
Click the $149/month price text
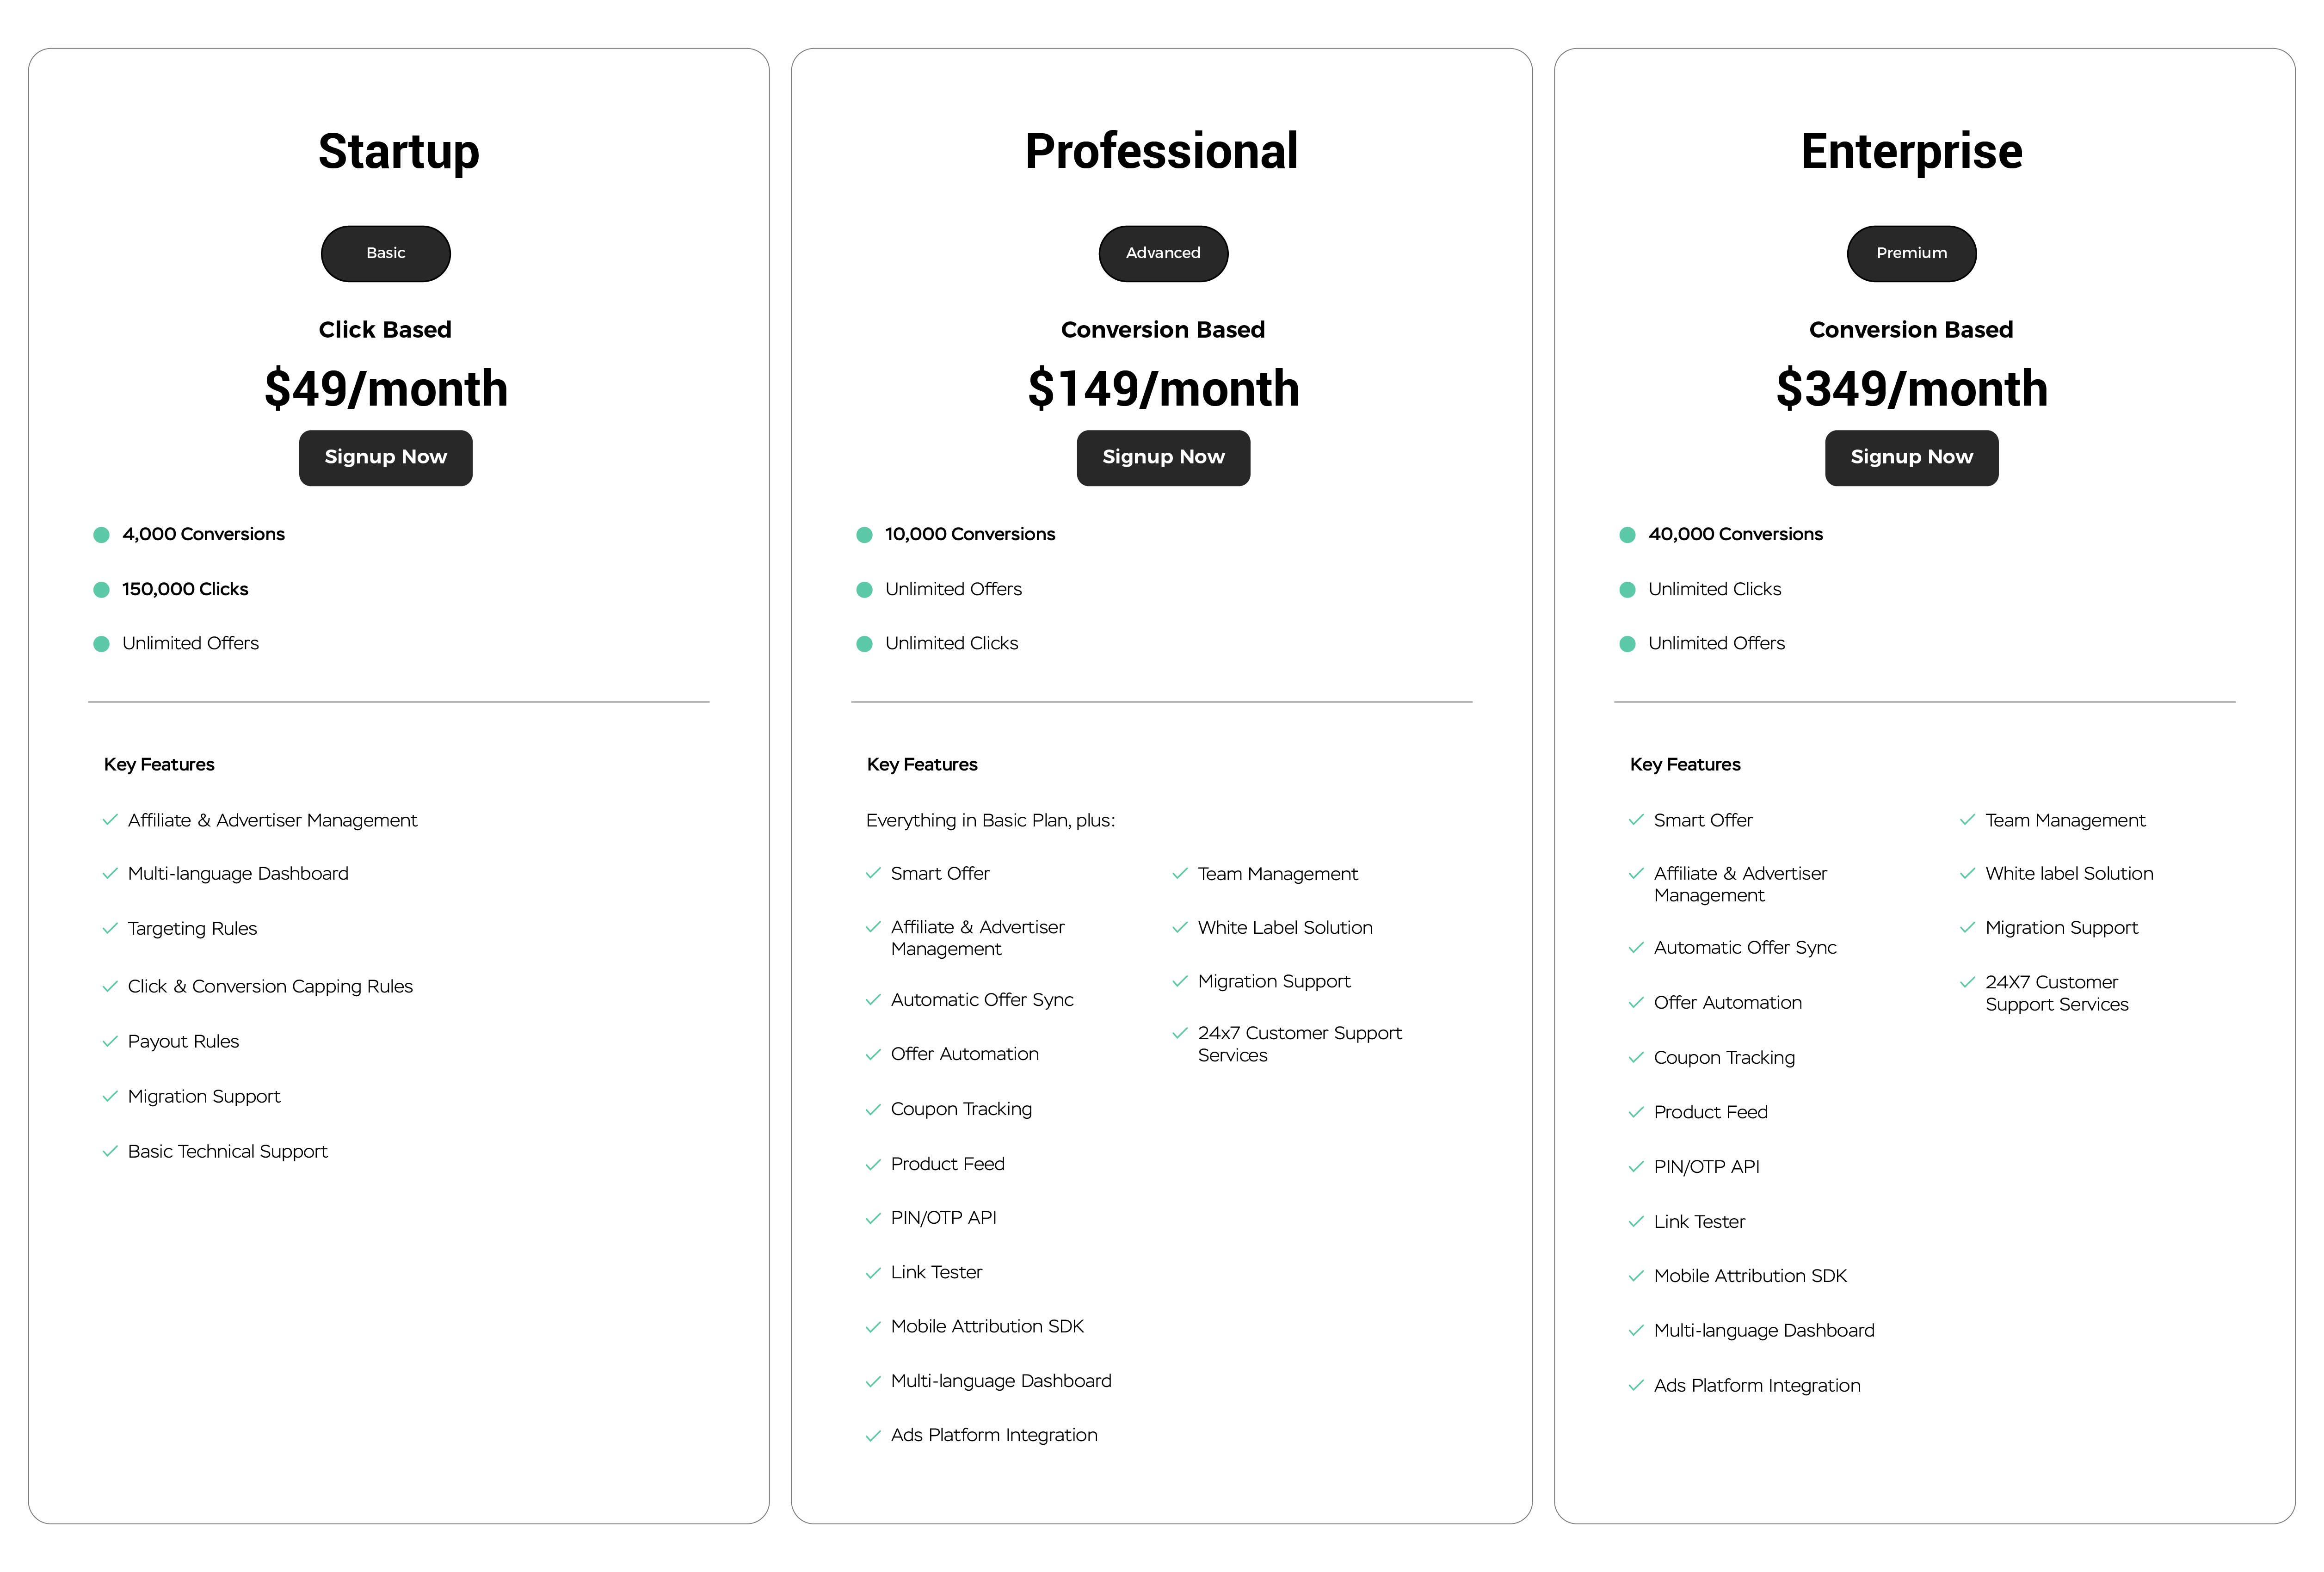tap(1163, 389)
